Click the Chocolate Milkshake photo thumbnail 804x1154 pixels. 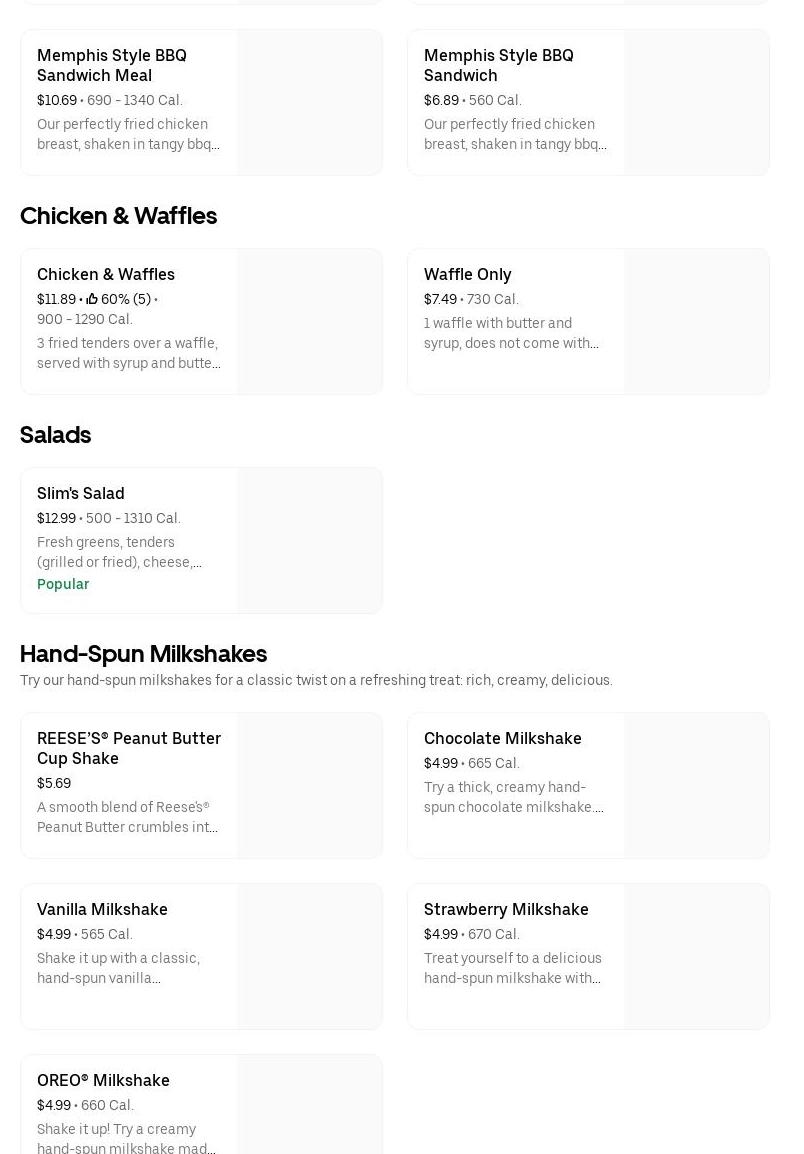[696, 786]
